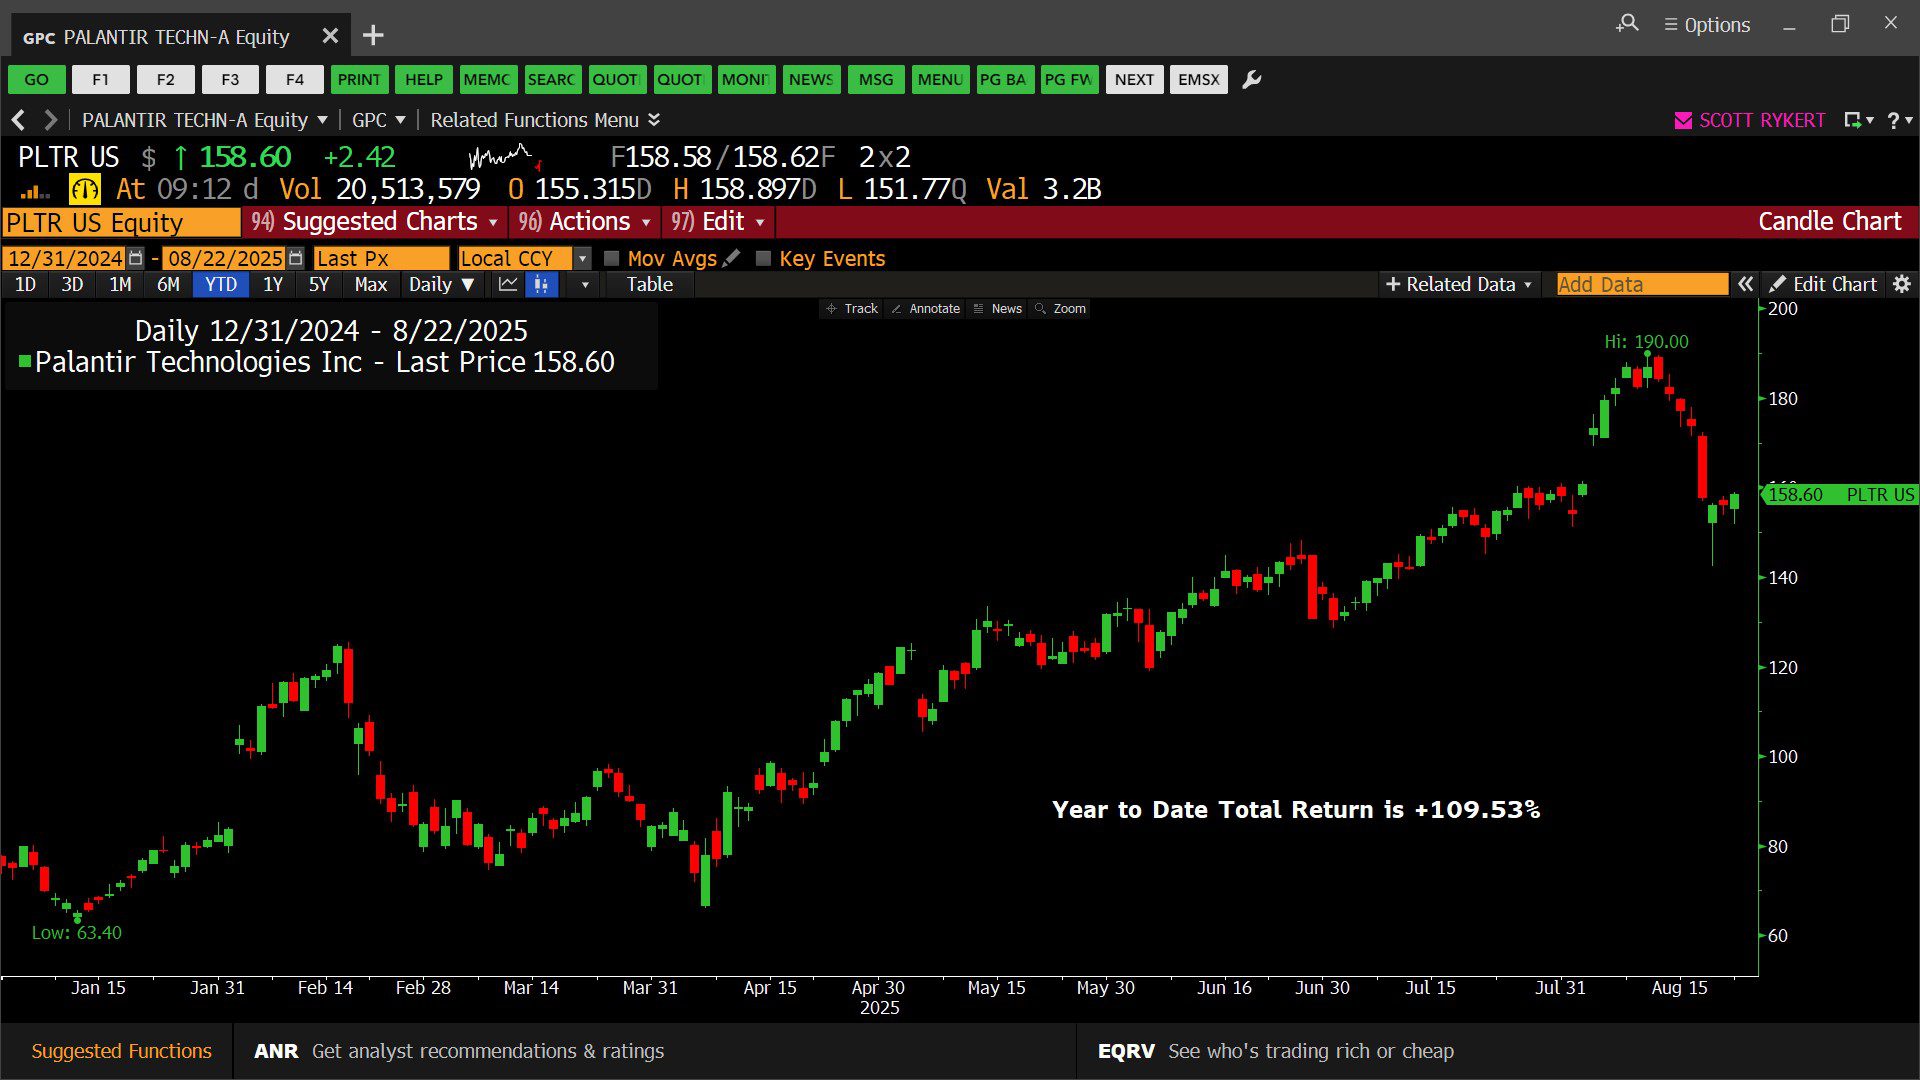Viewport: 1920px width, 1080px height.
Task: Open the end date calendar picker
Action: pyautogui.click(x=295, y=258)
